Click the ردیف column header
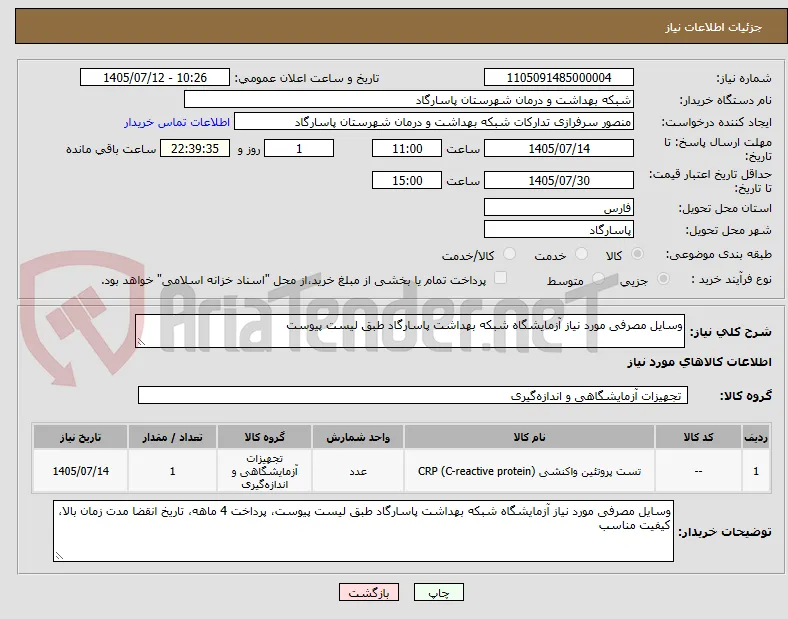 [x=756, y=437]
